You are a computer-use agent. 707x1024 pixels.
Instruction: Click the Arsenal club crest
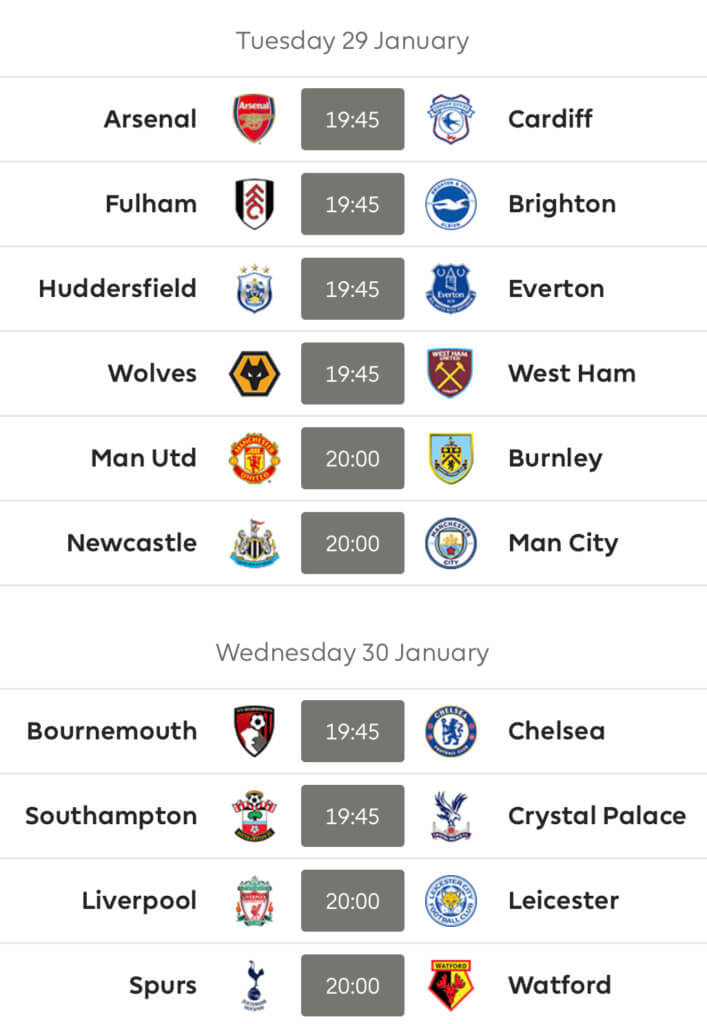[x=254, y=118]
